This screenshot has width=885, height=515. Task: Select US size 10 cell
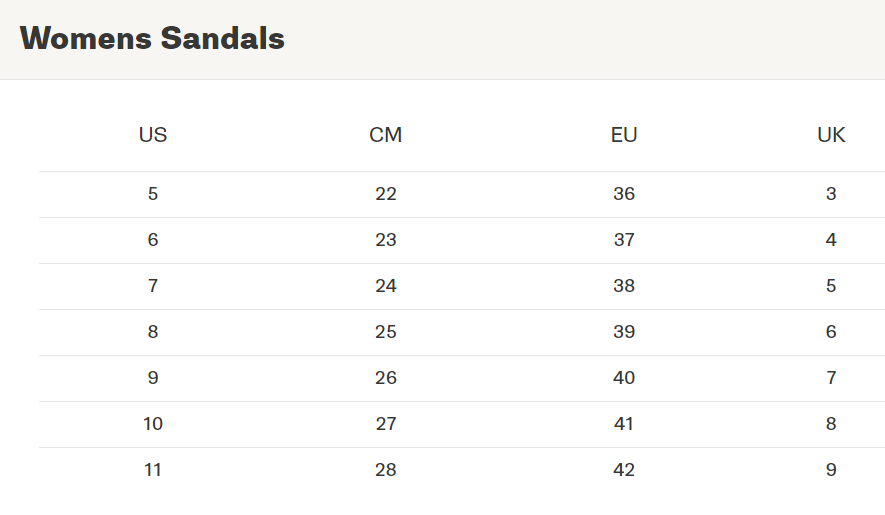point(153,424)
